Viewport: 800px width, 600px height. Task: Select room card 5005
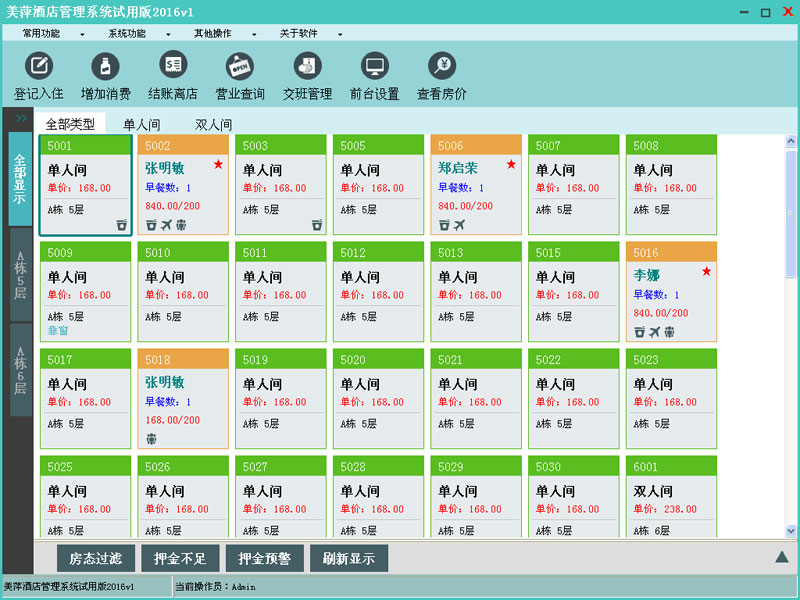pyautogui.click(x=379, y=185)
